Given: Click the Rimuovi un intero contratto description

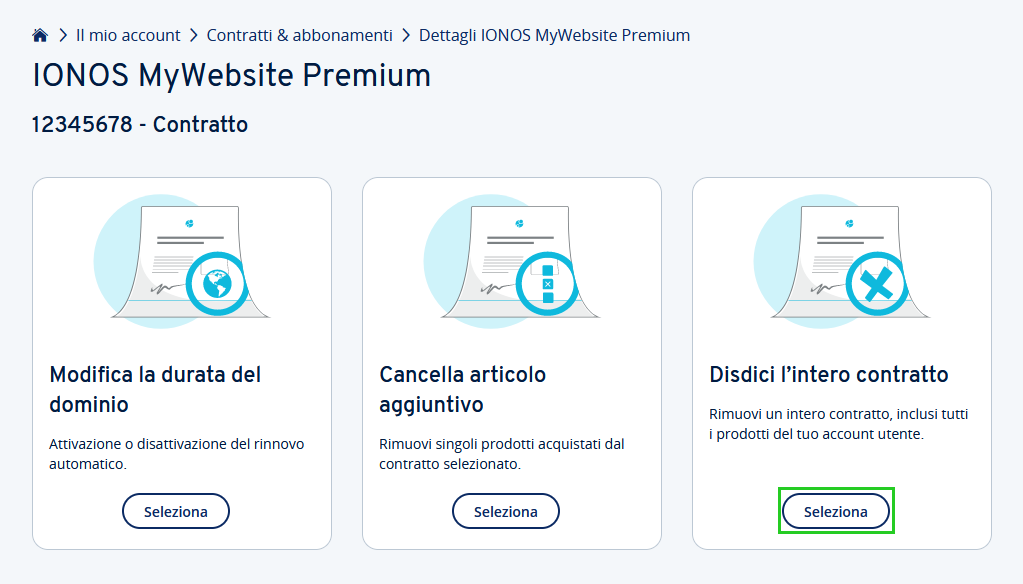Looking at the screenshot, I should click(x=838, y=424).
